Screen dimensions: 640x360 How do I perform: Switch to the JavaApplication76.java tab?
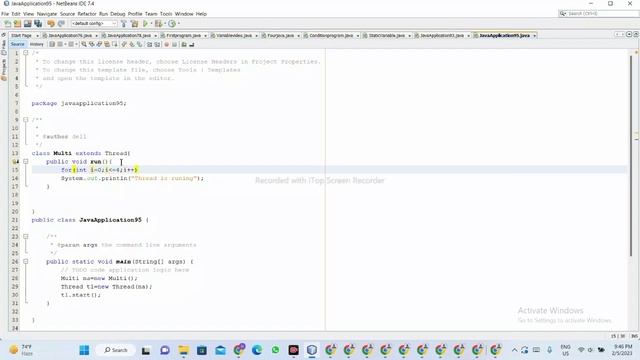70,36
